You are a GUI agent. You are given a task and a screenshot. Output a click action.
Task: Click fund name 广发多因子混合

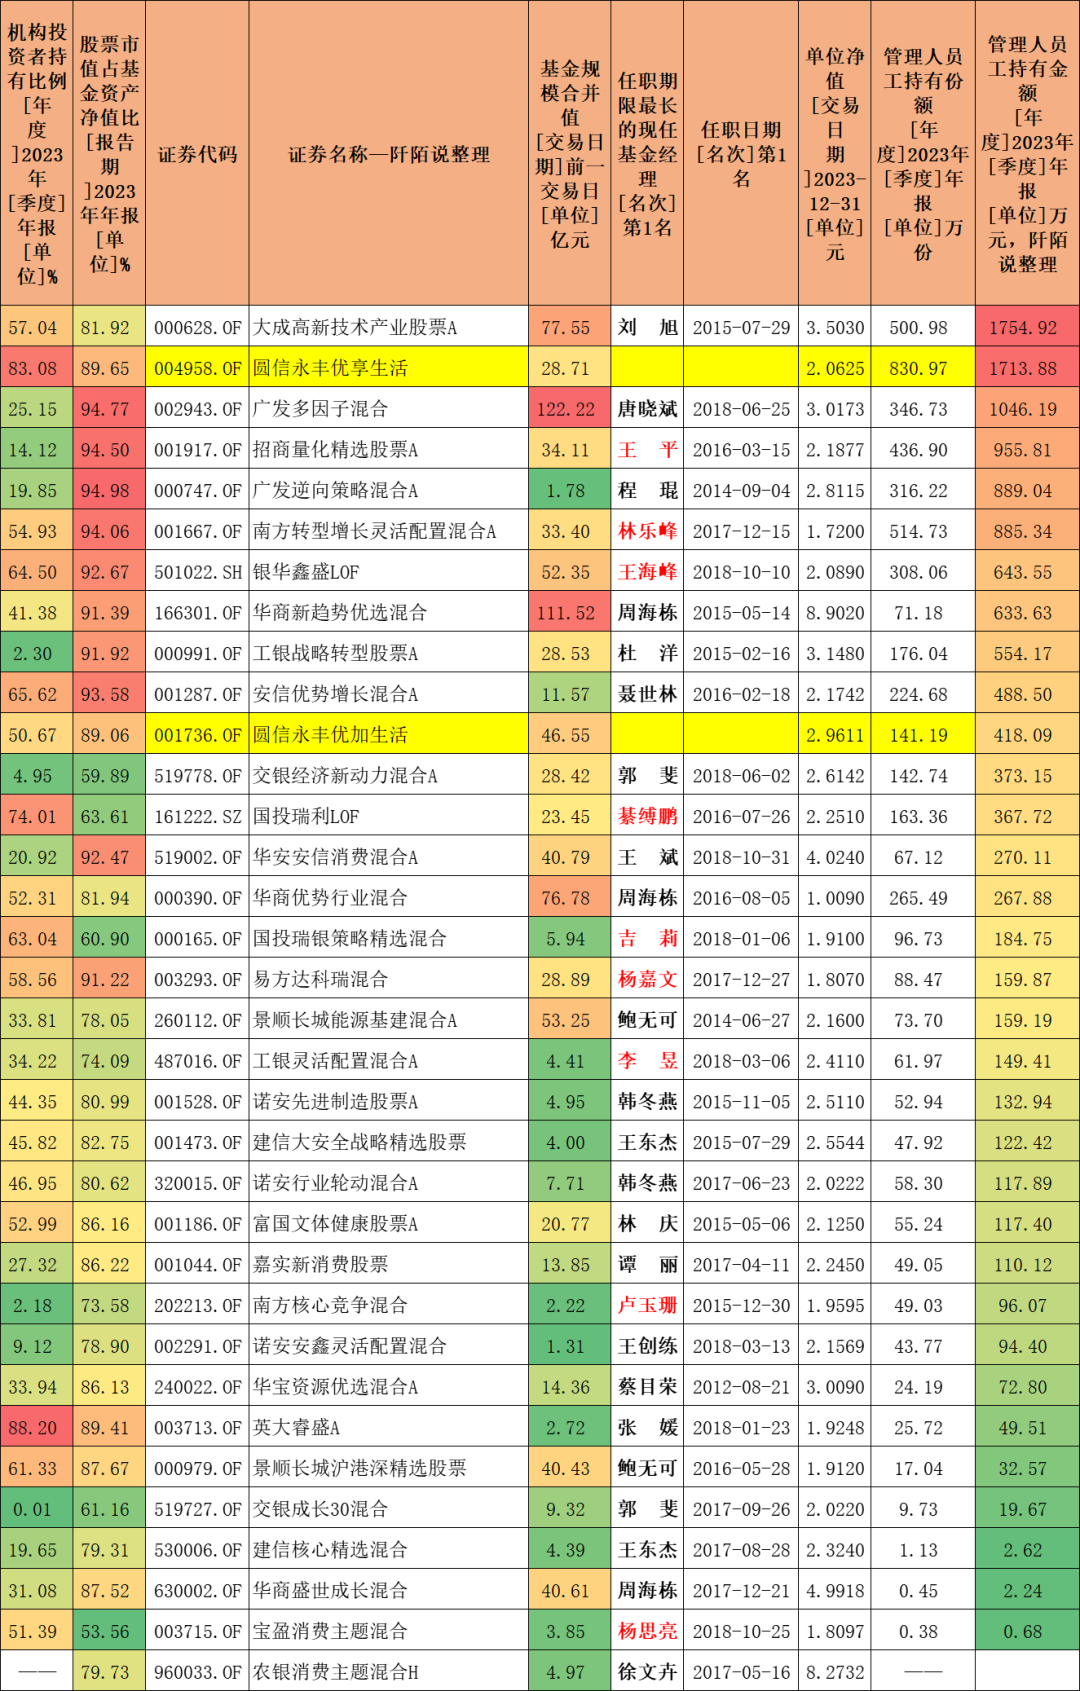click(320, 409)
